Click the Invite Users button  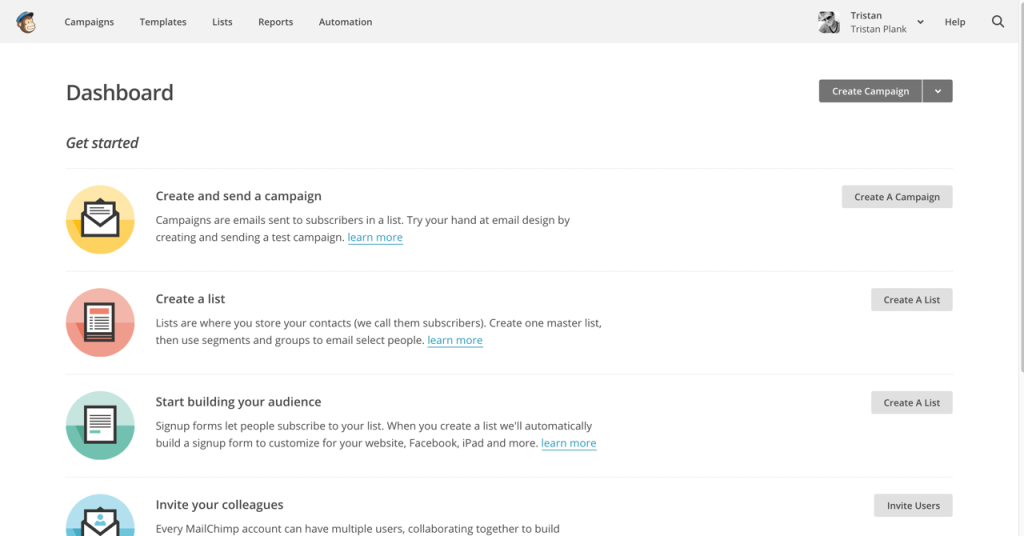click(913, 505)
